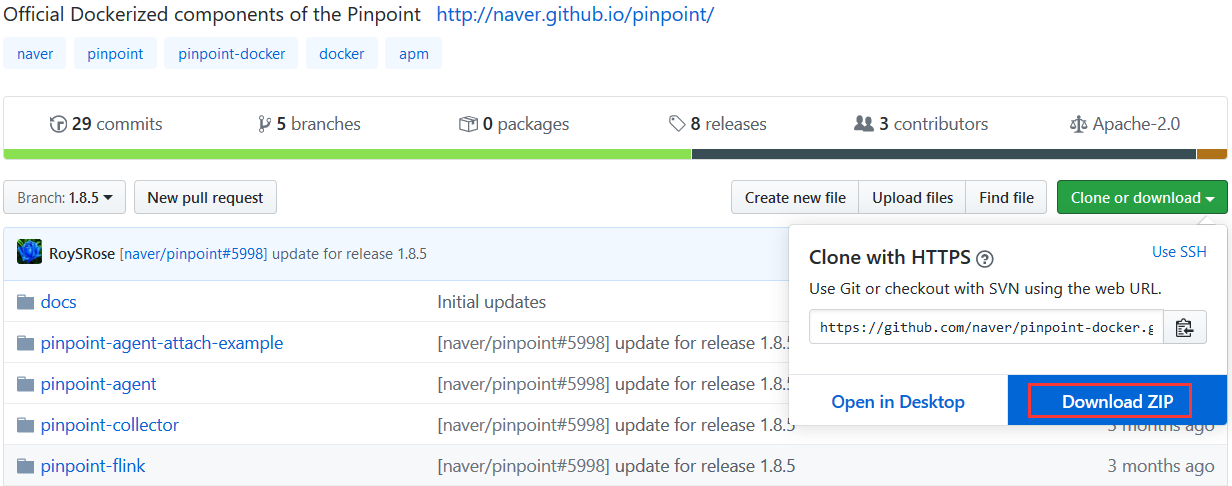
Task: Click the pinpoint-agent folder icon
Action: [26, 384]
